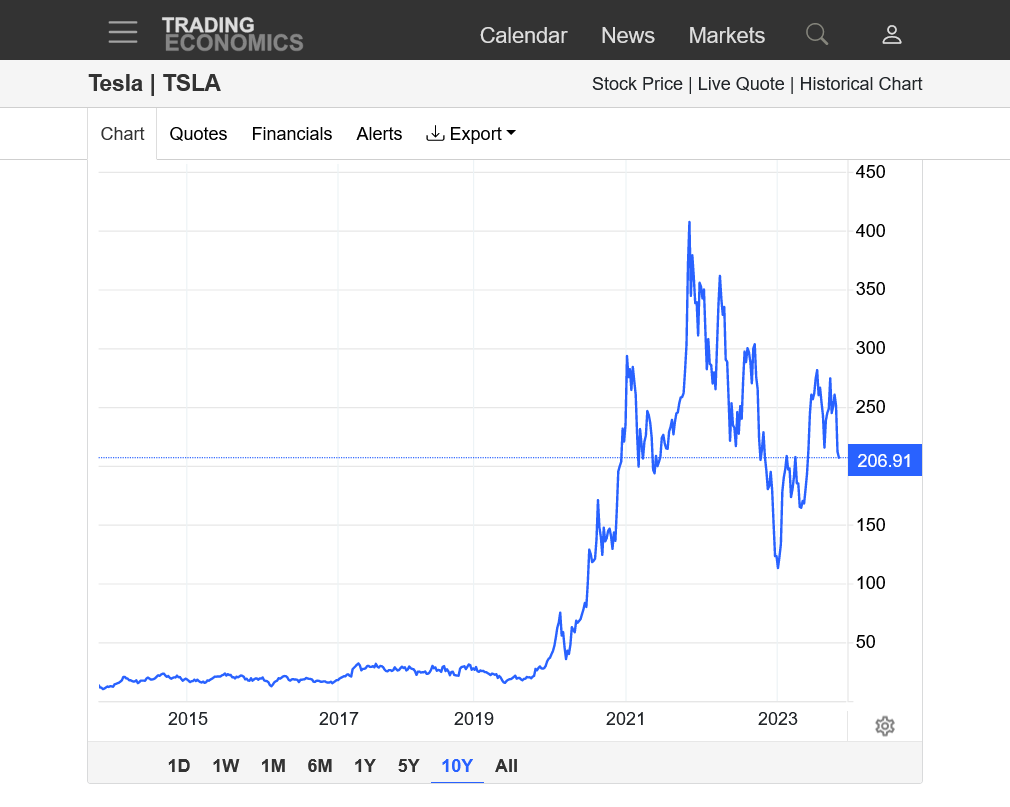Click the 206.91 current price label

(884, 461)
